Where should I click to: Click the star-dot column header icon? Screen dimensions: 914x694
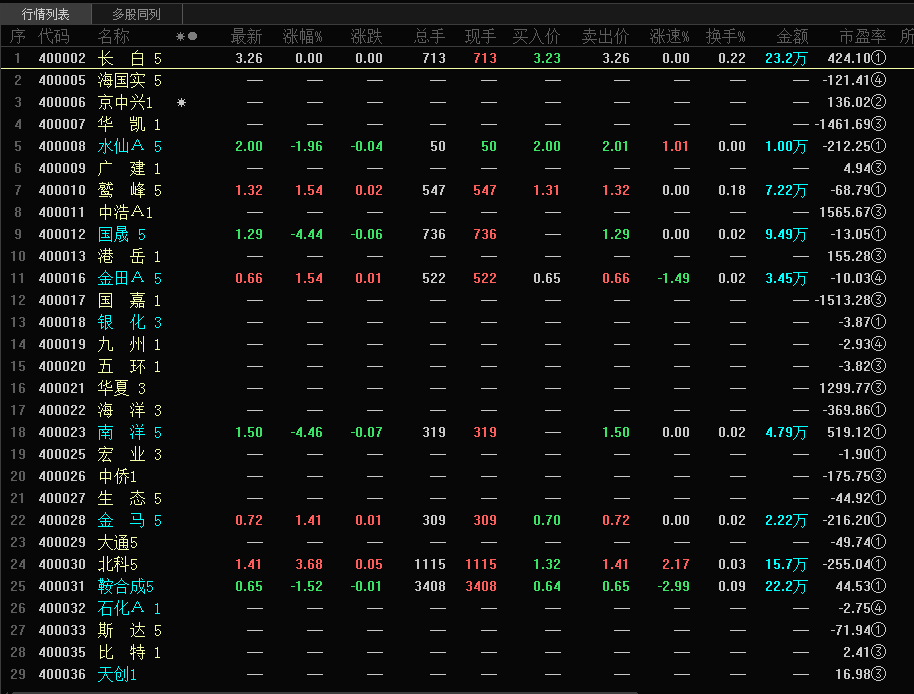pyautogui.click(x=187, y=36)
